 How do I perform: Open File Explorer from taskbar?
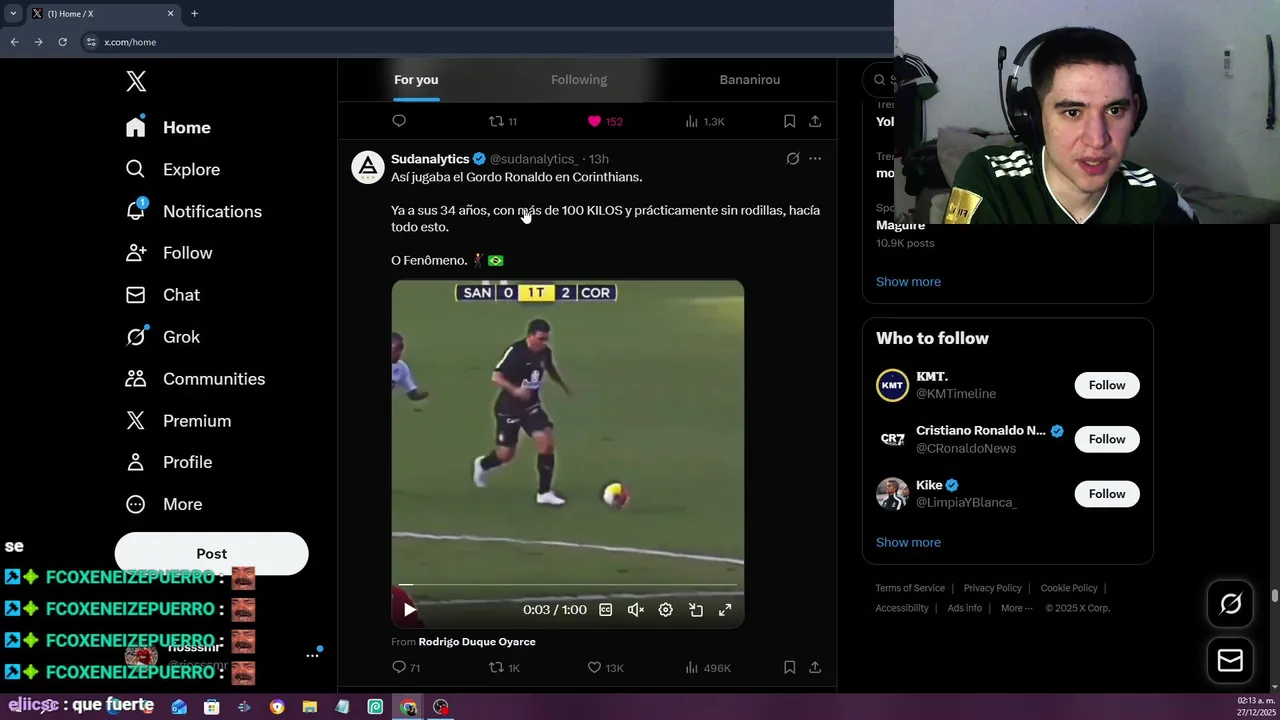pos(309,707)
